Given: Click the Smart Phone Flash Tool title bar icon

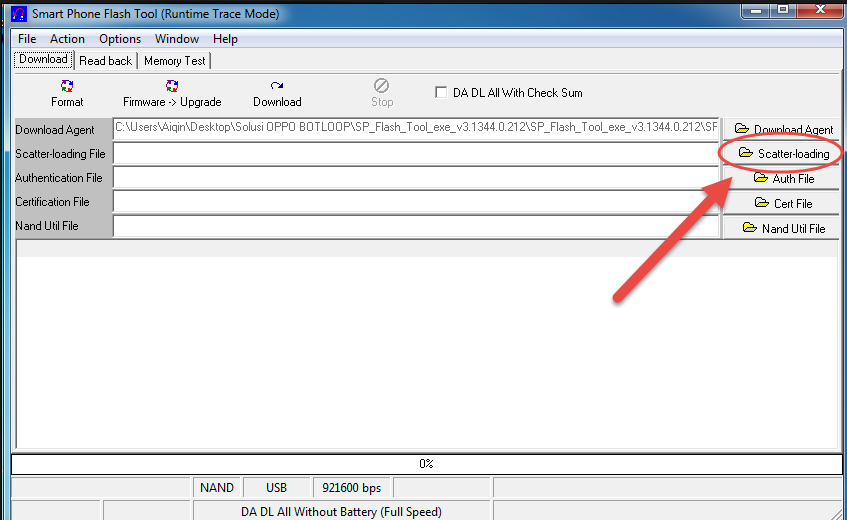Looking at the screenshot, I should [x=19, y=13].
